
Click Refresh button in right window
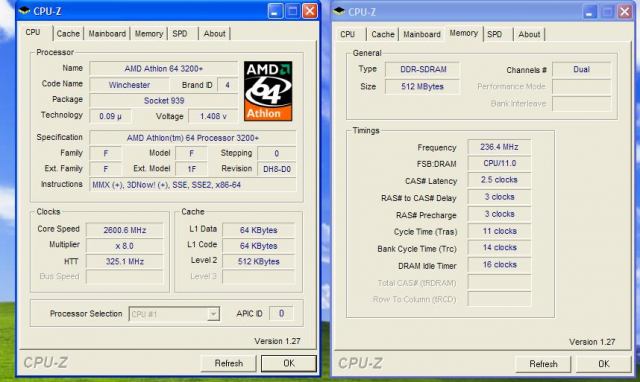click(x=543, y=364)
